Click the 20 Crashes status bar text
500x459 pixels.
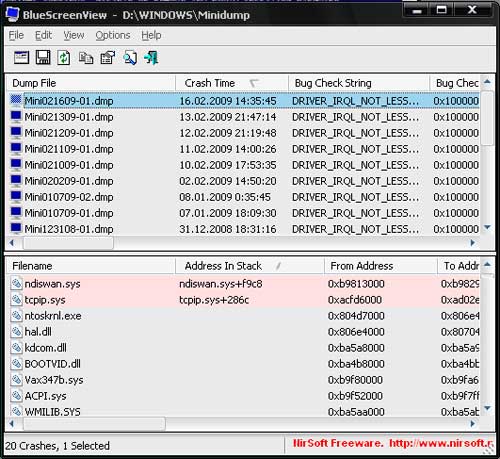57,446
